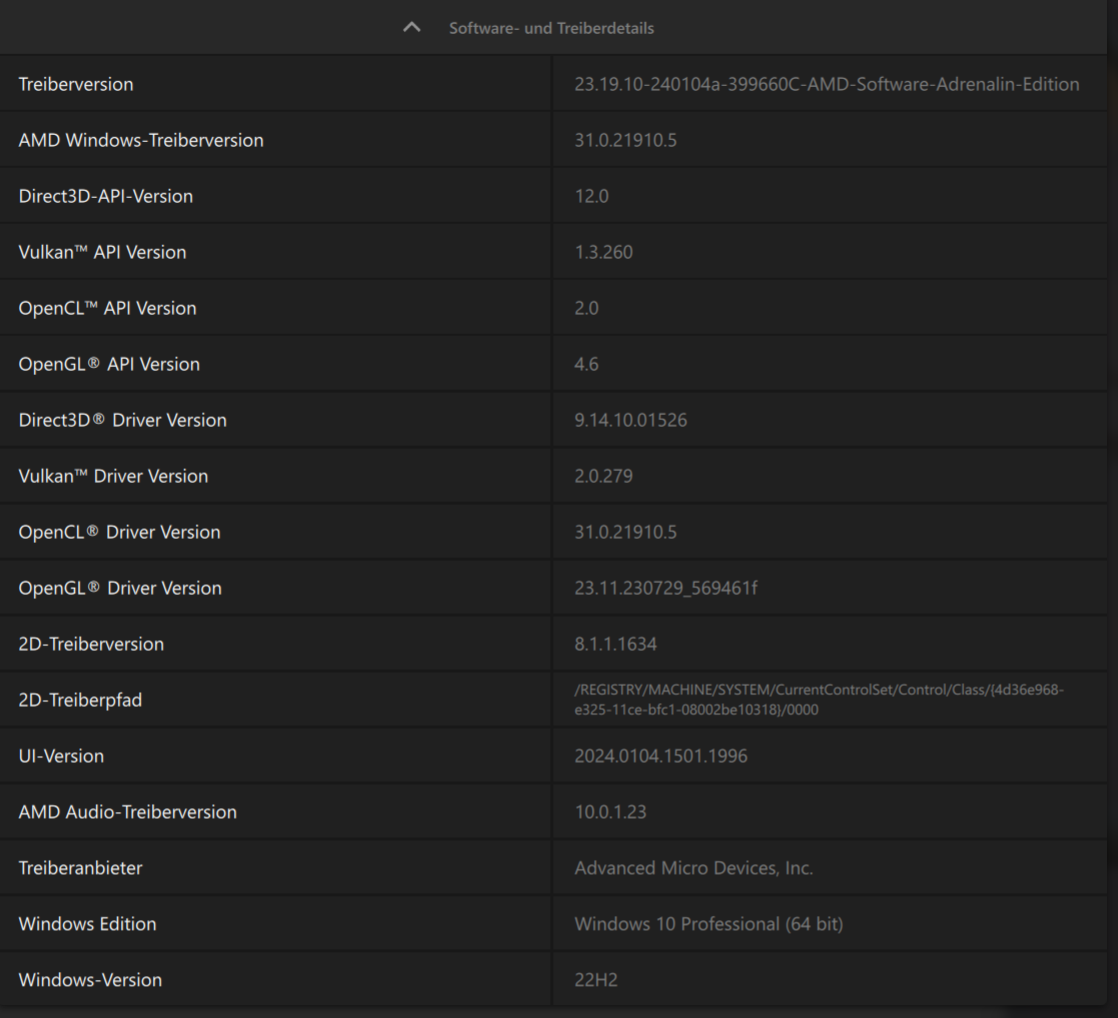Select the UI-Version value 2024.0104.1501.1996
This screenshot has height=1018, width=1118.
coord(660,756)
